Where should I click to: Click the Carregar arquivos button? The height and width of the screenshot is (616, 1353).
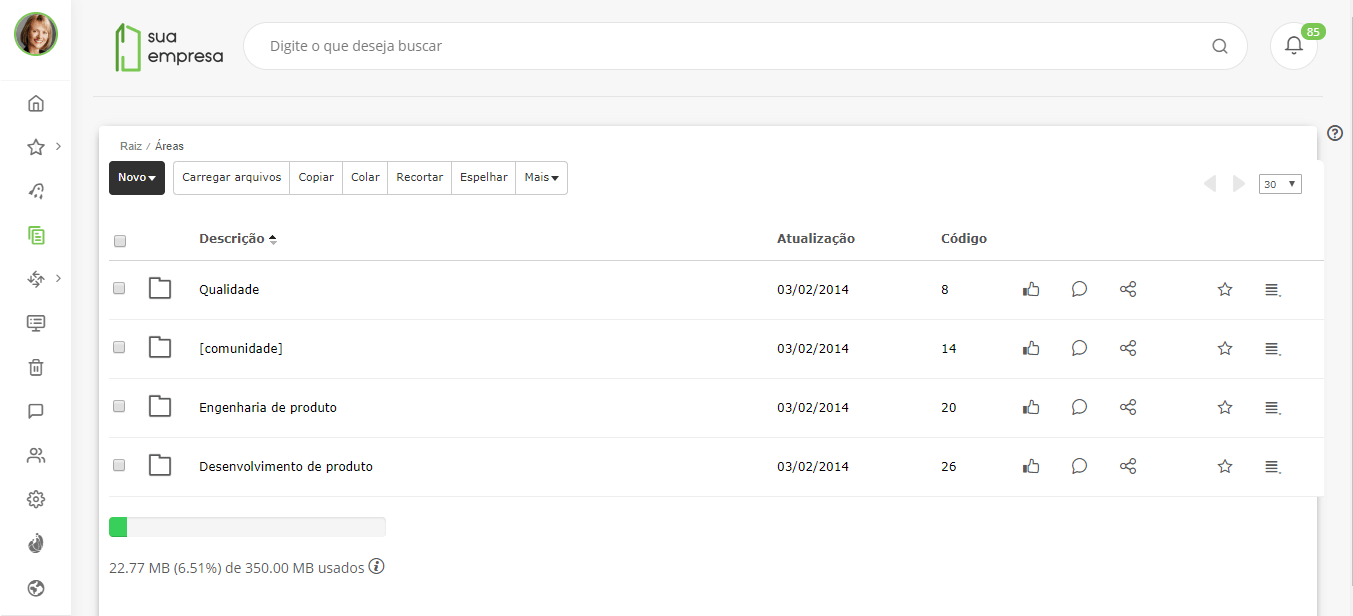231,177
